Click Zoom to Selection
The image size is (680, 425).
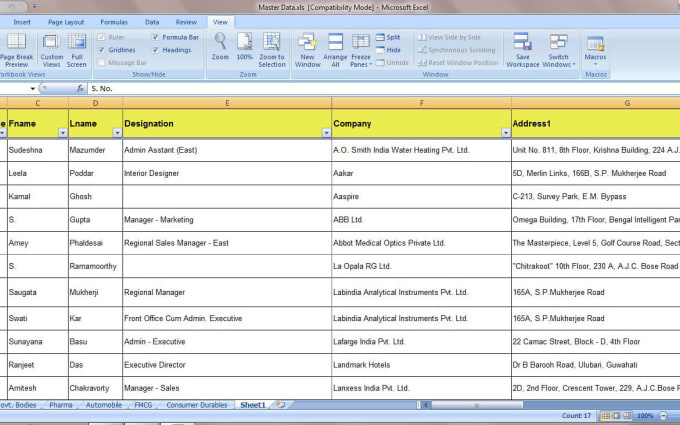point(272,50)
